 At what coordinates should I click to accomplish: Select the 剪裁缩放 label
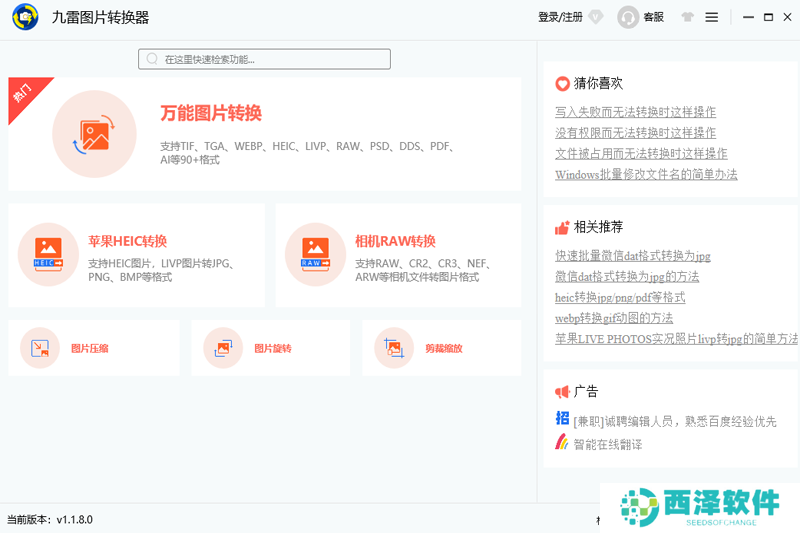pos(443,348)
